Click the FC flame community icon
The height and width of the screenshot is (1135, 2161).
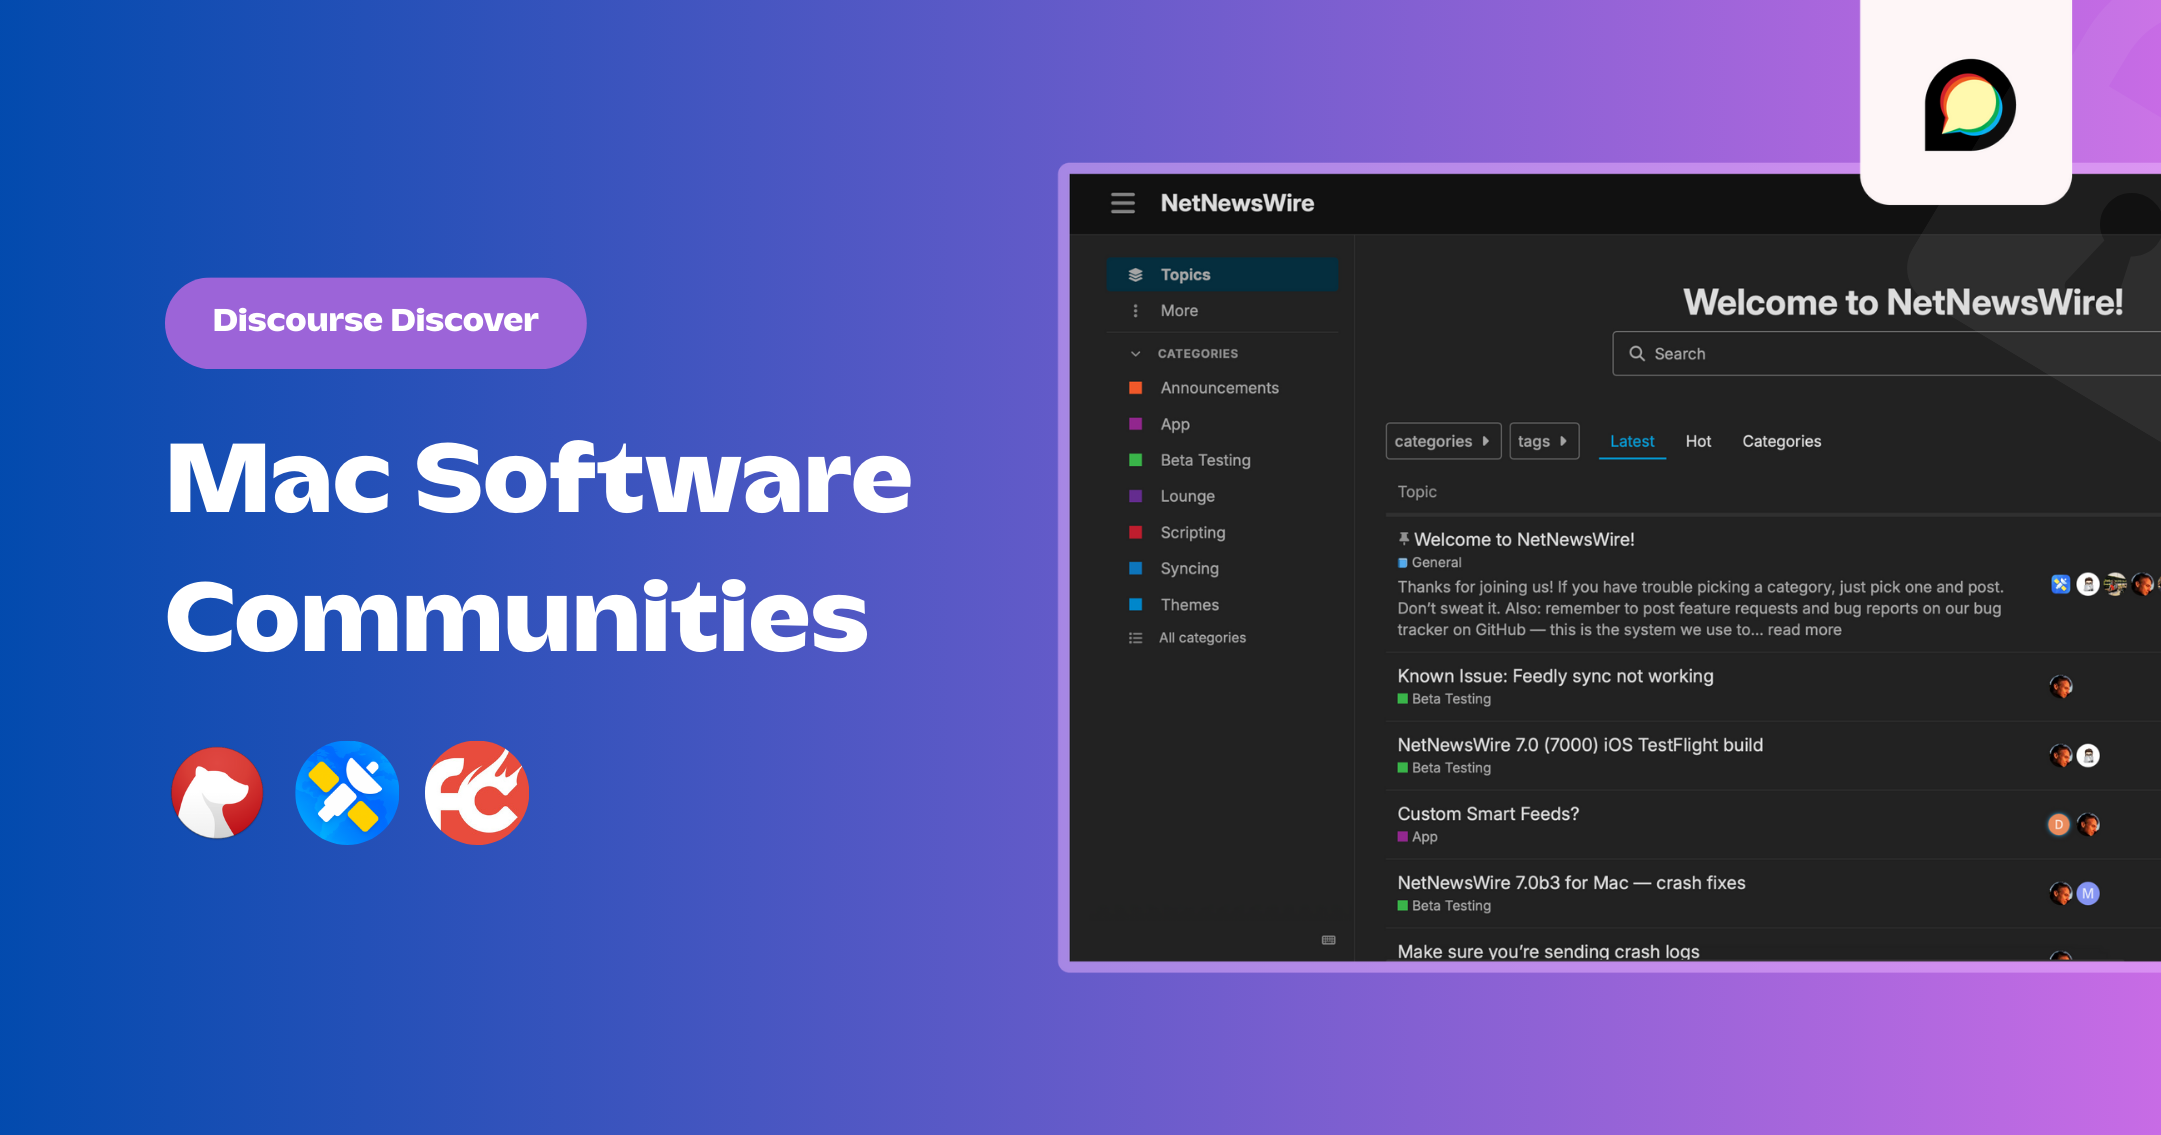click(476, 793)
